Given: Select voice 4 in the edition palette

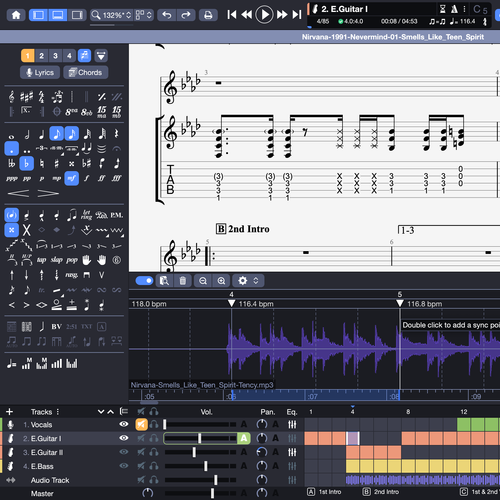Looking at the screenshot, I should click(x=69, y=56).
